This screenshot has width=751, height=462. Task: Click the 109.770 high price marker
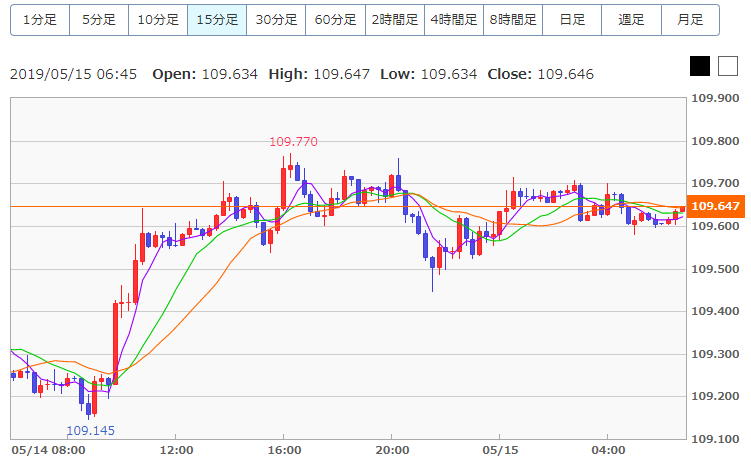click(293, 142)
